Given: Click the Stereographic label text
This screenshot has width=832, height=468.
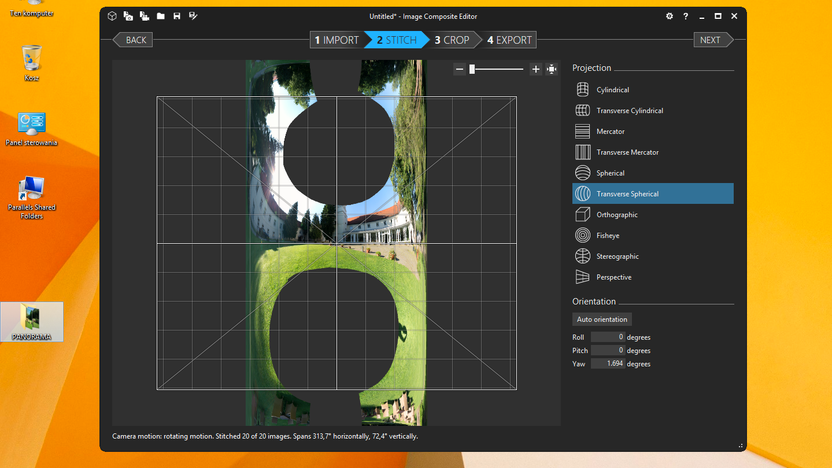Looking at the screenshot, I should (x=617, y=256).
